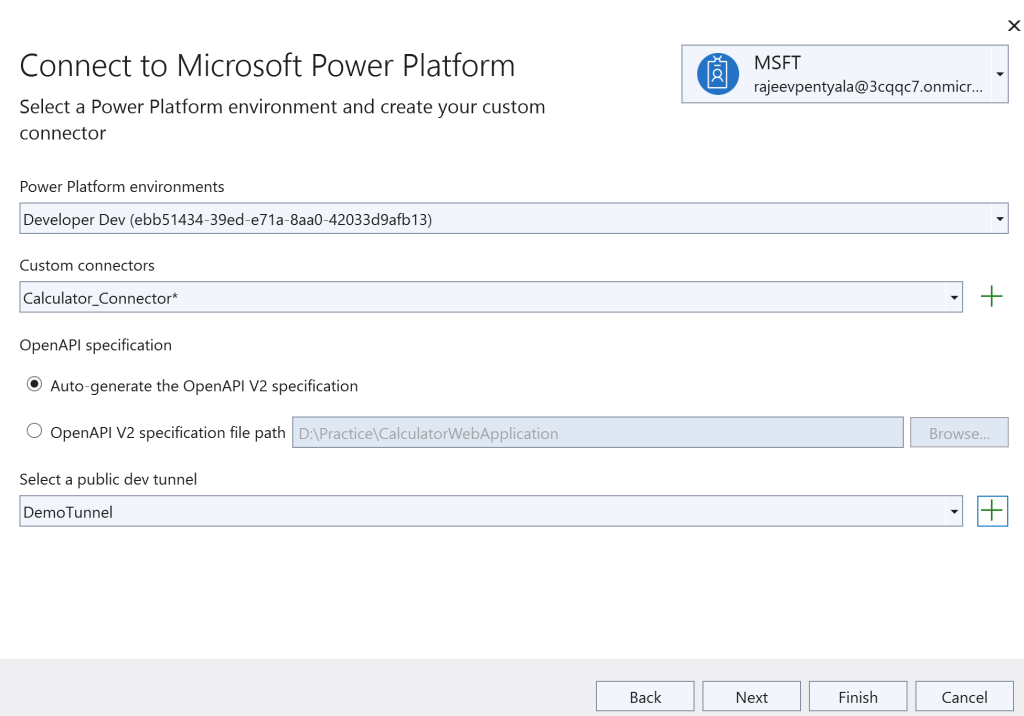
Task: Click the Browse... button
Action: (x=958, y=433)
